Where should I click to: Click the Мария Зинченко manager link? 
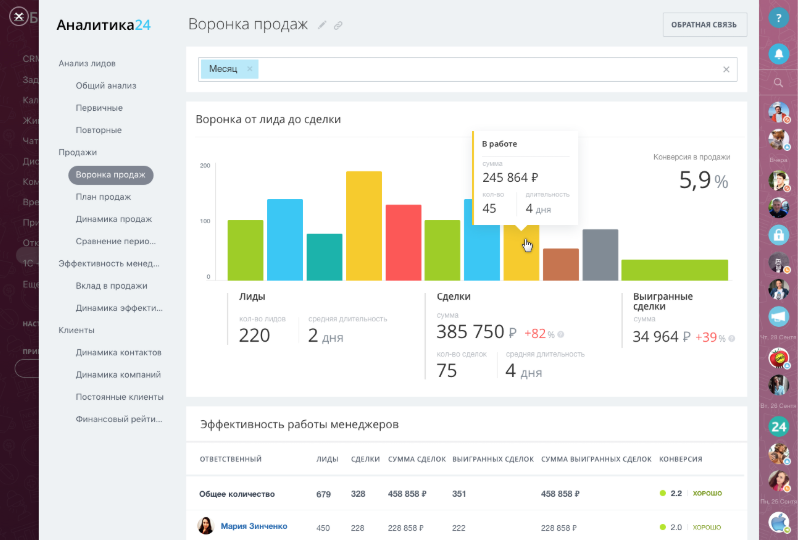[x=253, y=526]
